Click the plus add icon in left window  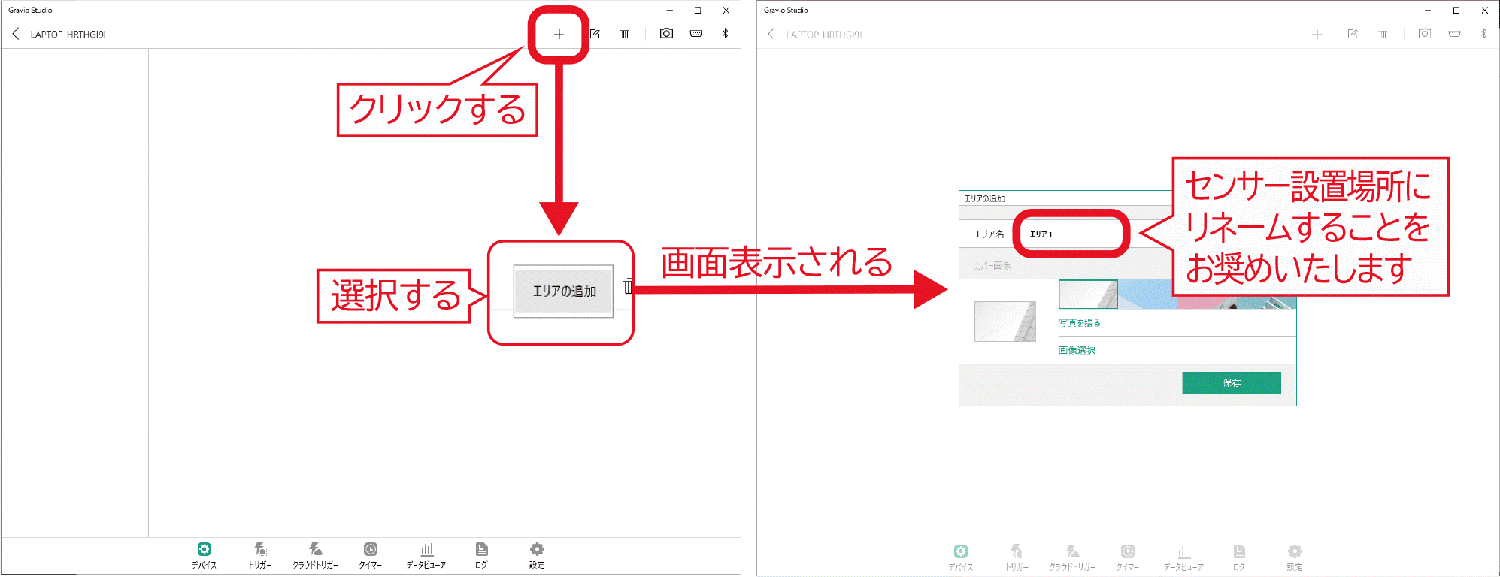559,34
